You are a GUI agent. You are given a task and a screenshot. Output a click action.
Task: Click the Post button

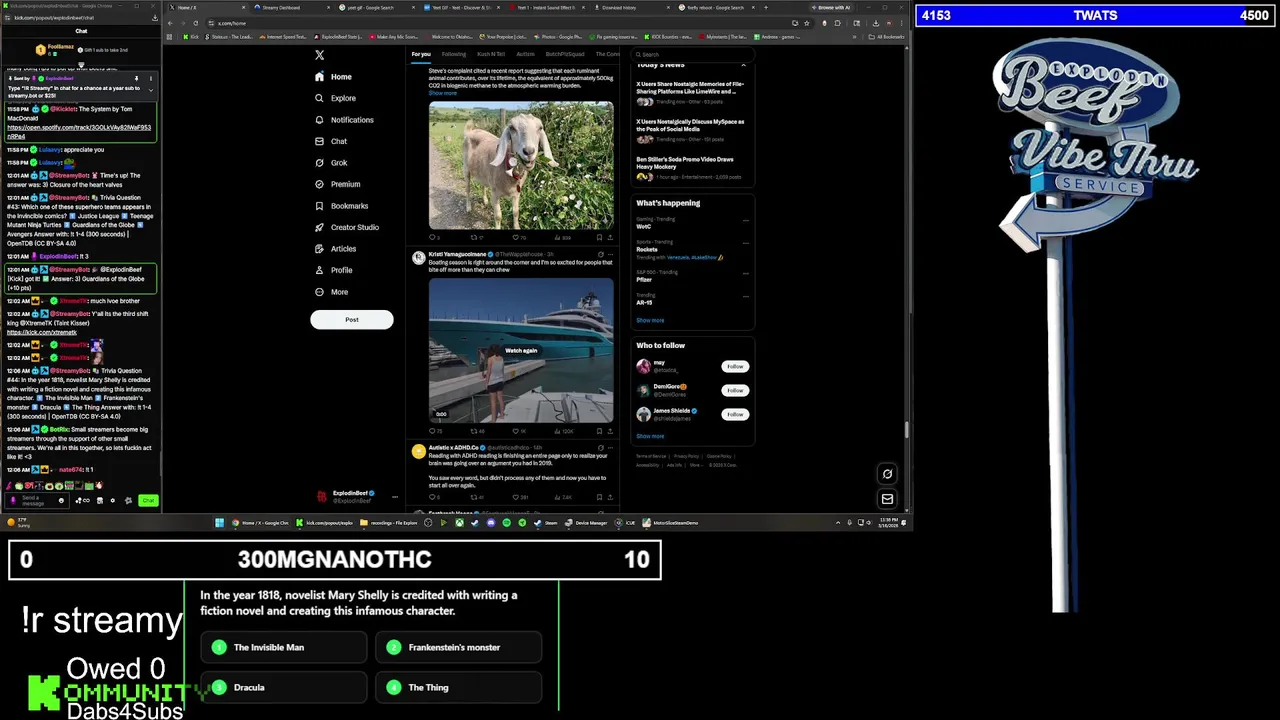pyautogui.click(x=352, y=320)
